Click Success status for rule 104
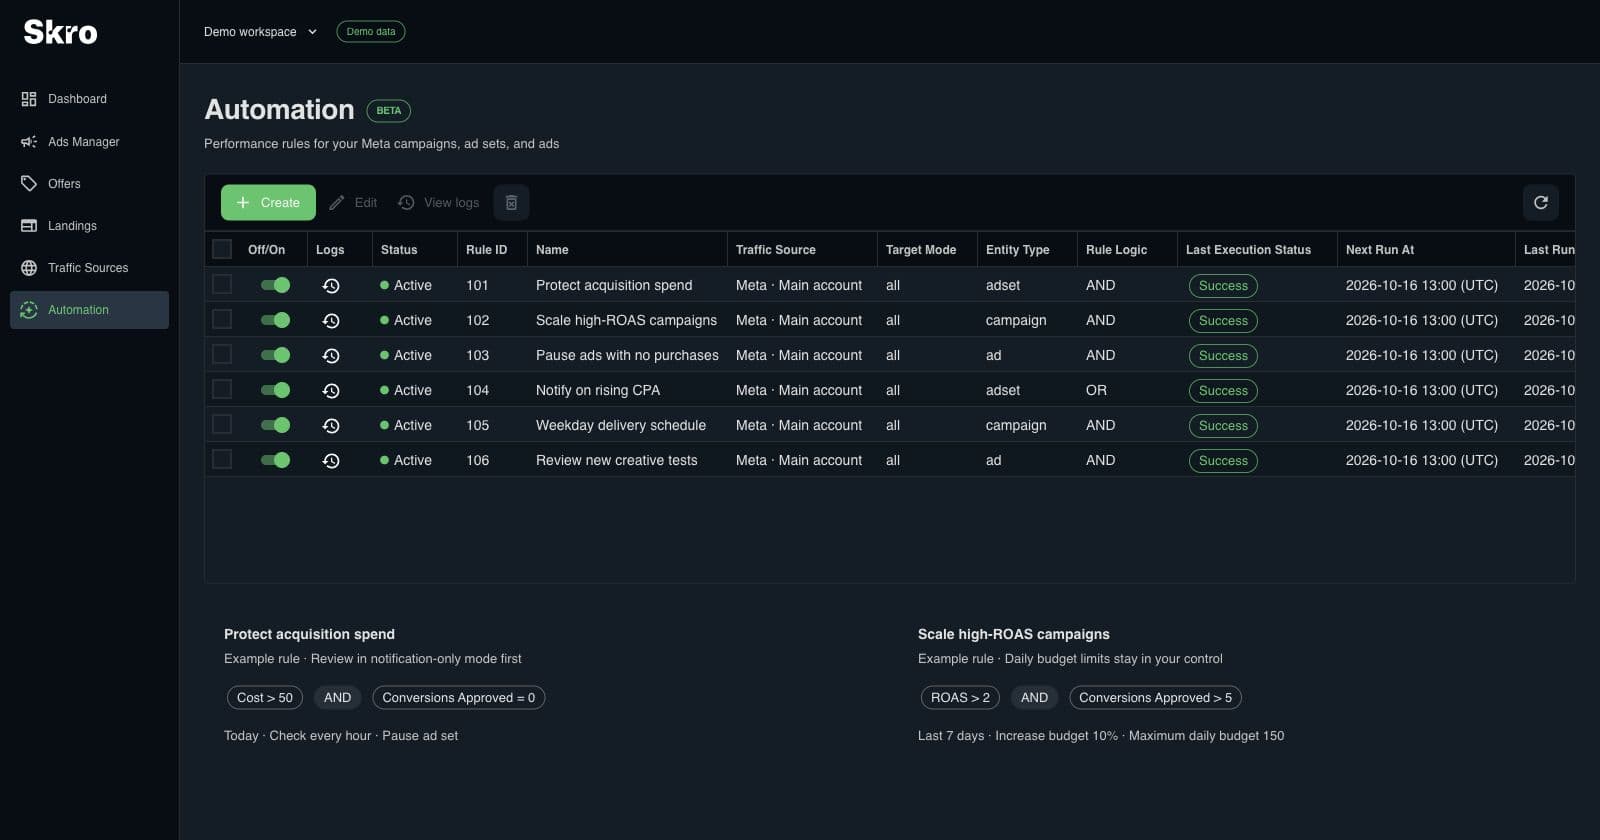 point(1223,391)
